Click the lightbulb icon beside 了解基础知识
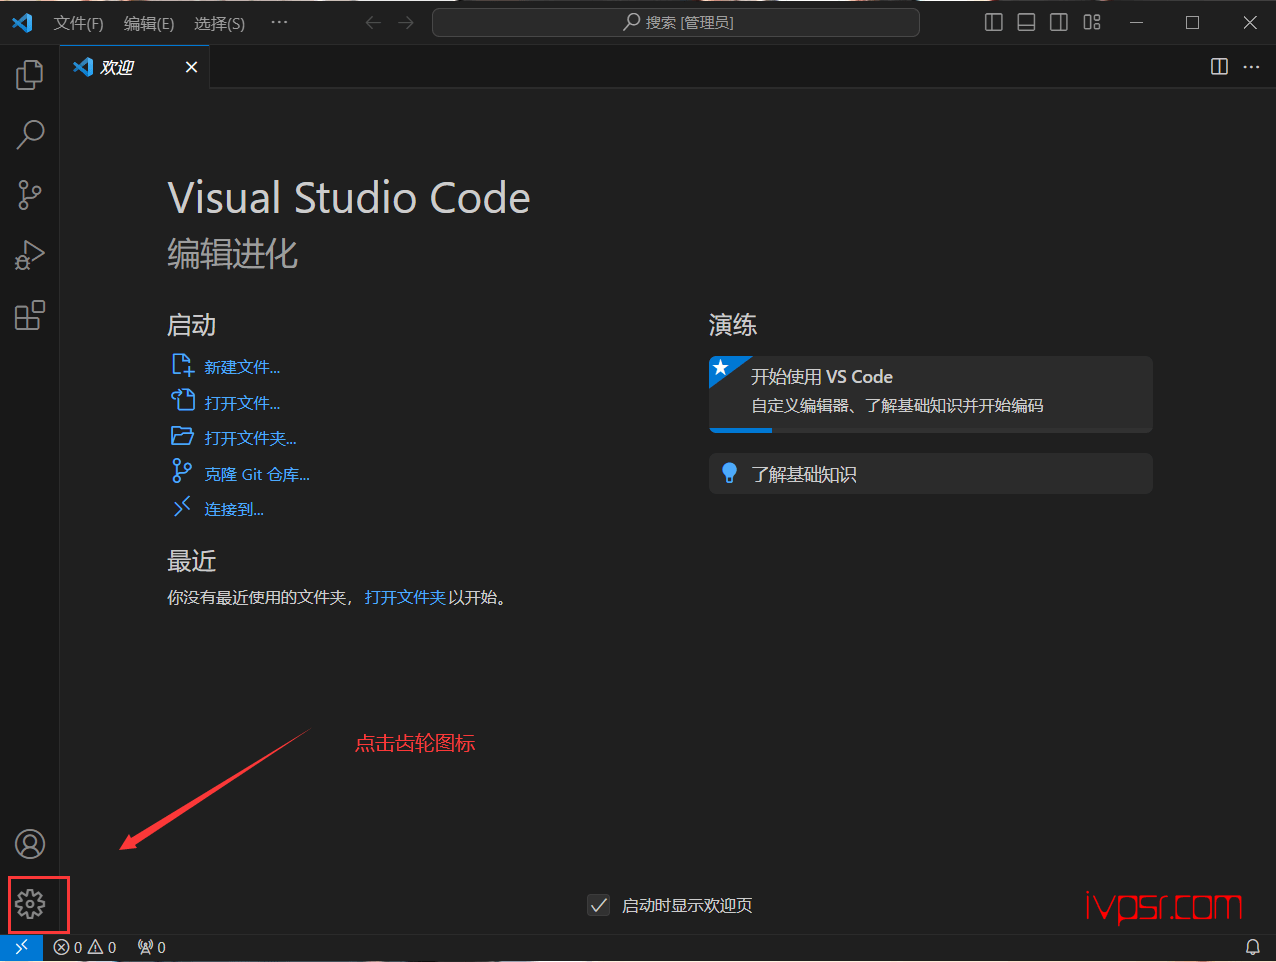 point(730,473)
